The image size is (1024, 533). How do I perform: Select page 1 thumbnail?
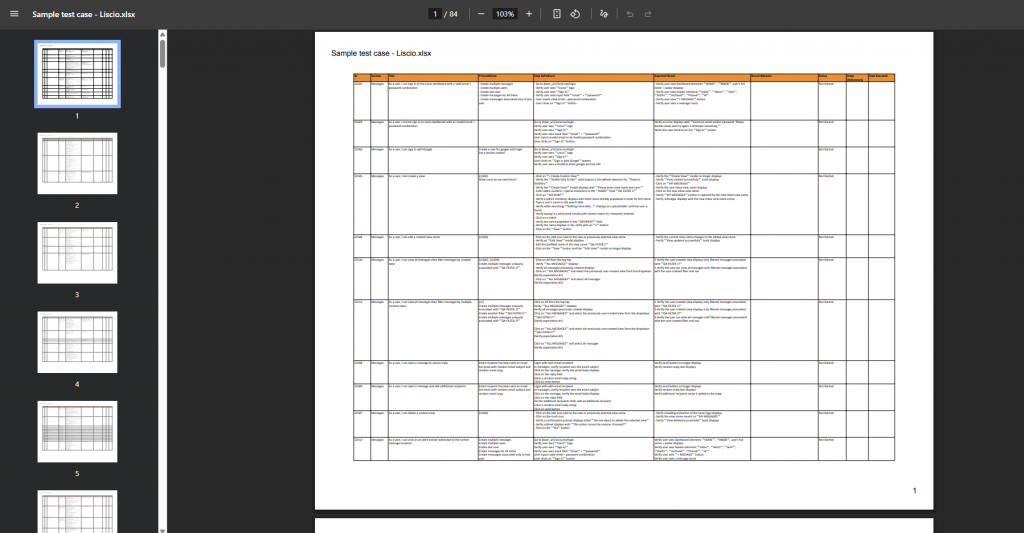77,74
